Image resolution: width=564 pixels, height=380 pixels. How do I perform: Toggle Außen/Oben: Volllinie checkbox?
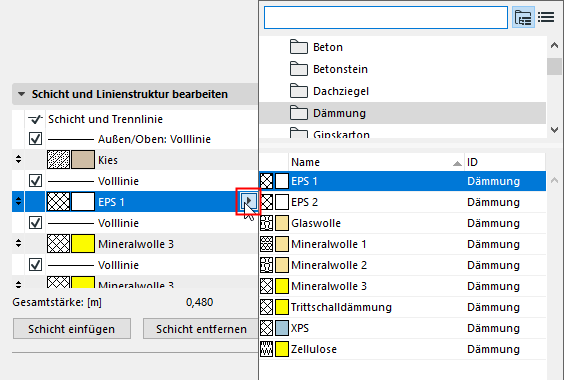pyautogui.click(x=35, y=139)
